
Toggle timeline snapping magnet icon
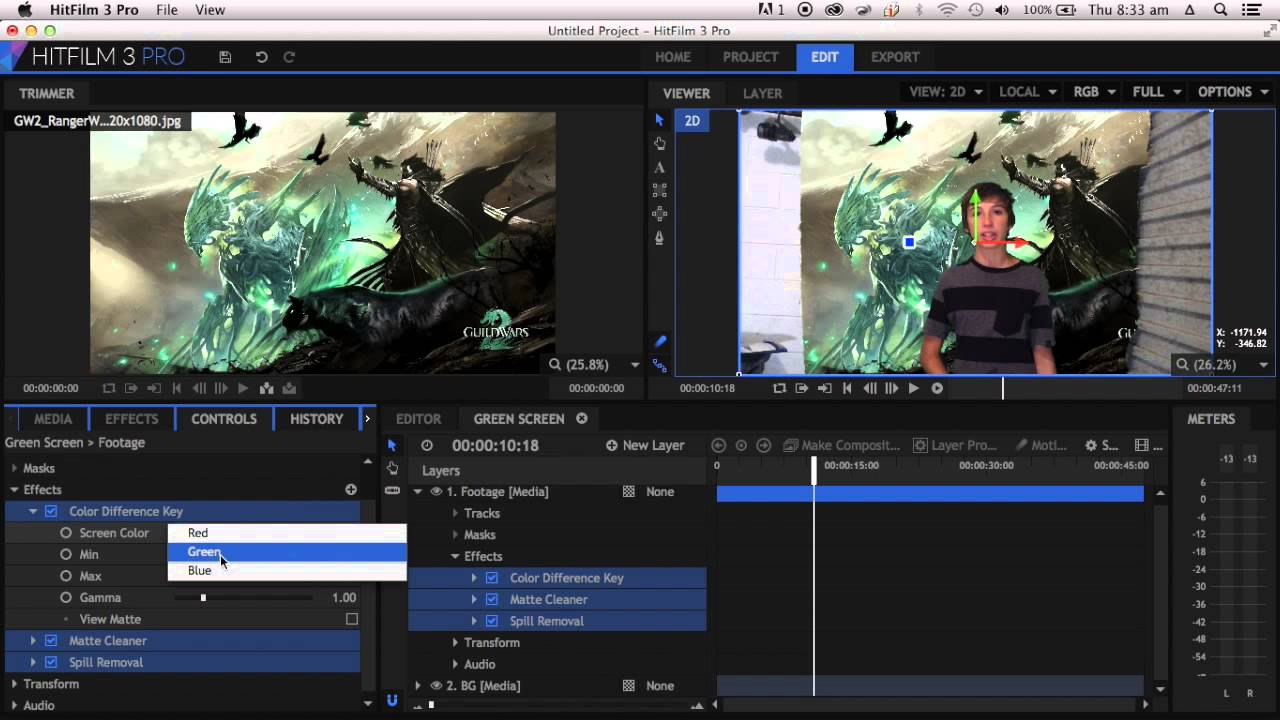(392, 701)
